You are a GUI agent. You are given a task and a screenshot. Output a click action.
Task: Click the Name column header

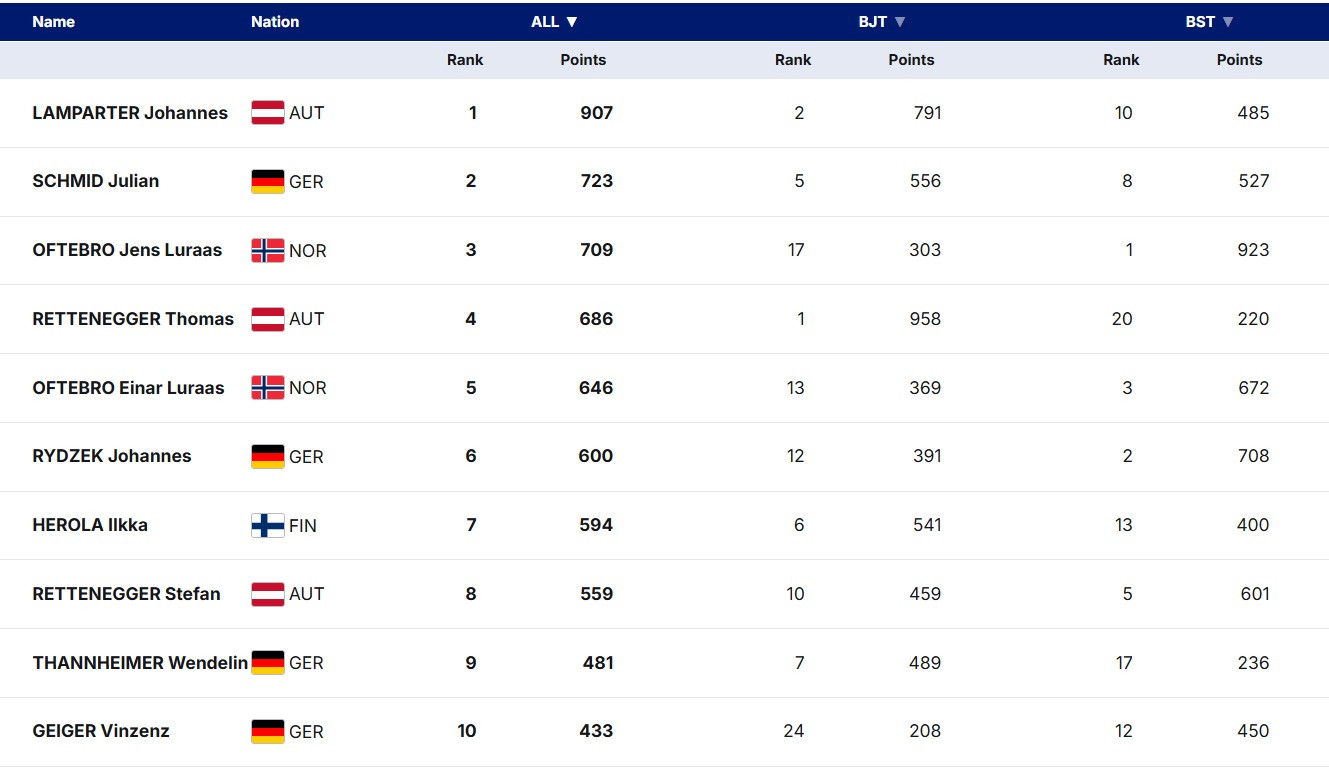pos(54,22)
